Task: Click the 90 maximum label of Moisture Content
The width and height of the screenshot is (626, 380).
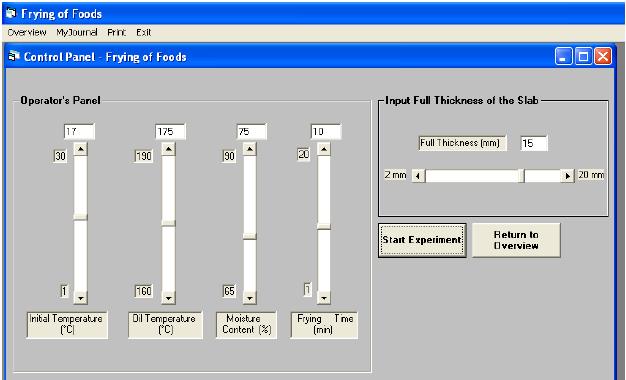Action: [229, 156]
